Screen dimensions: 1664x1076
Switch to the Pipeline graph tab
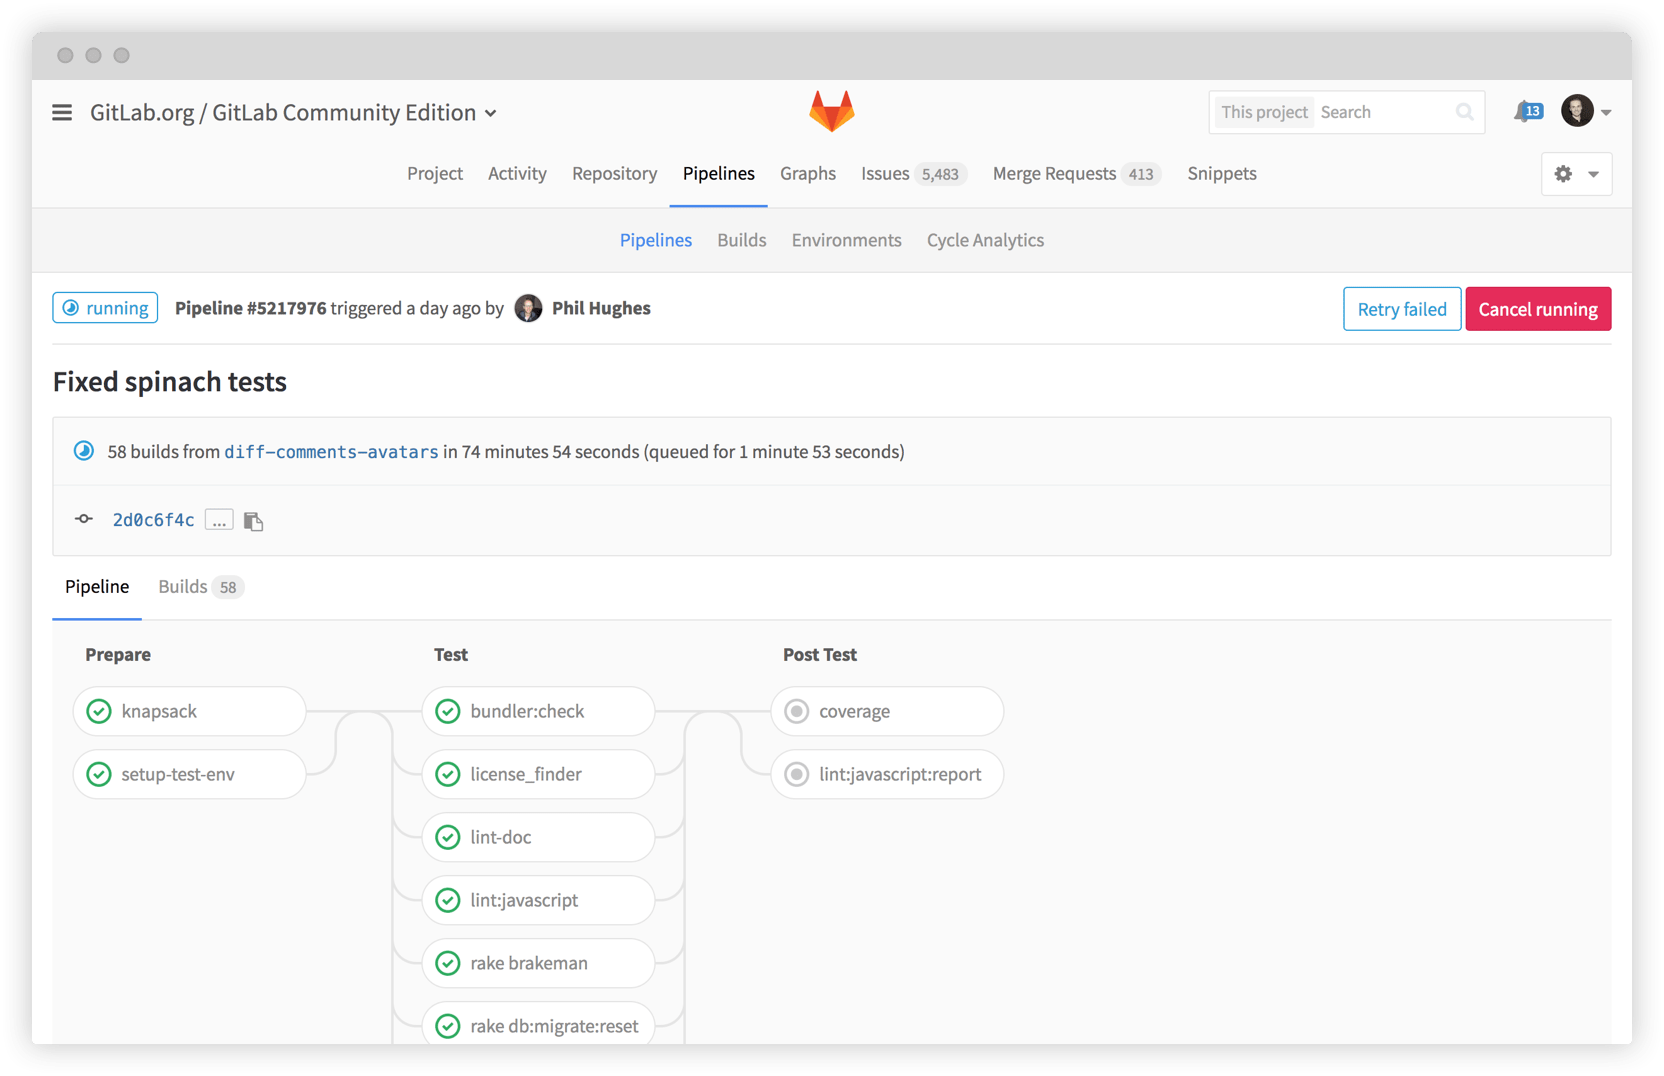(x=97, y=587)
